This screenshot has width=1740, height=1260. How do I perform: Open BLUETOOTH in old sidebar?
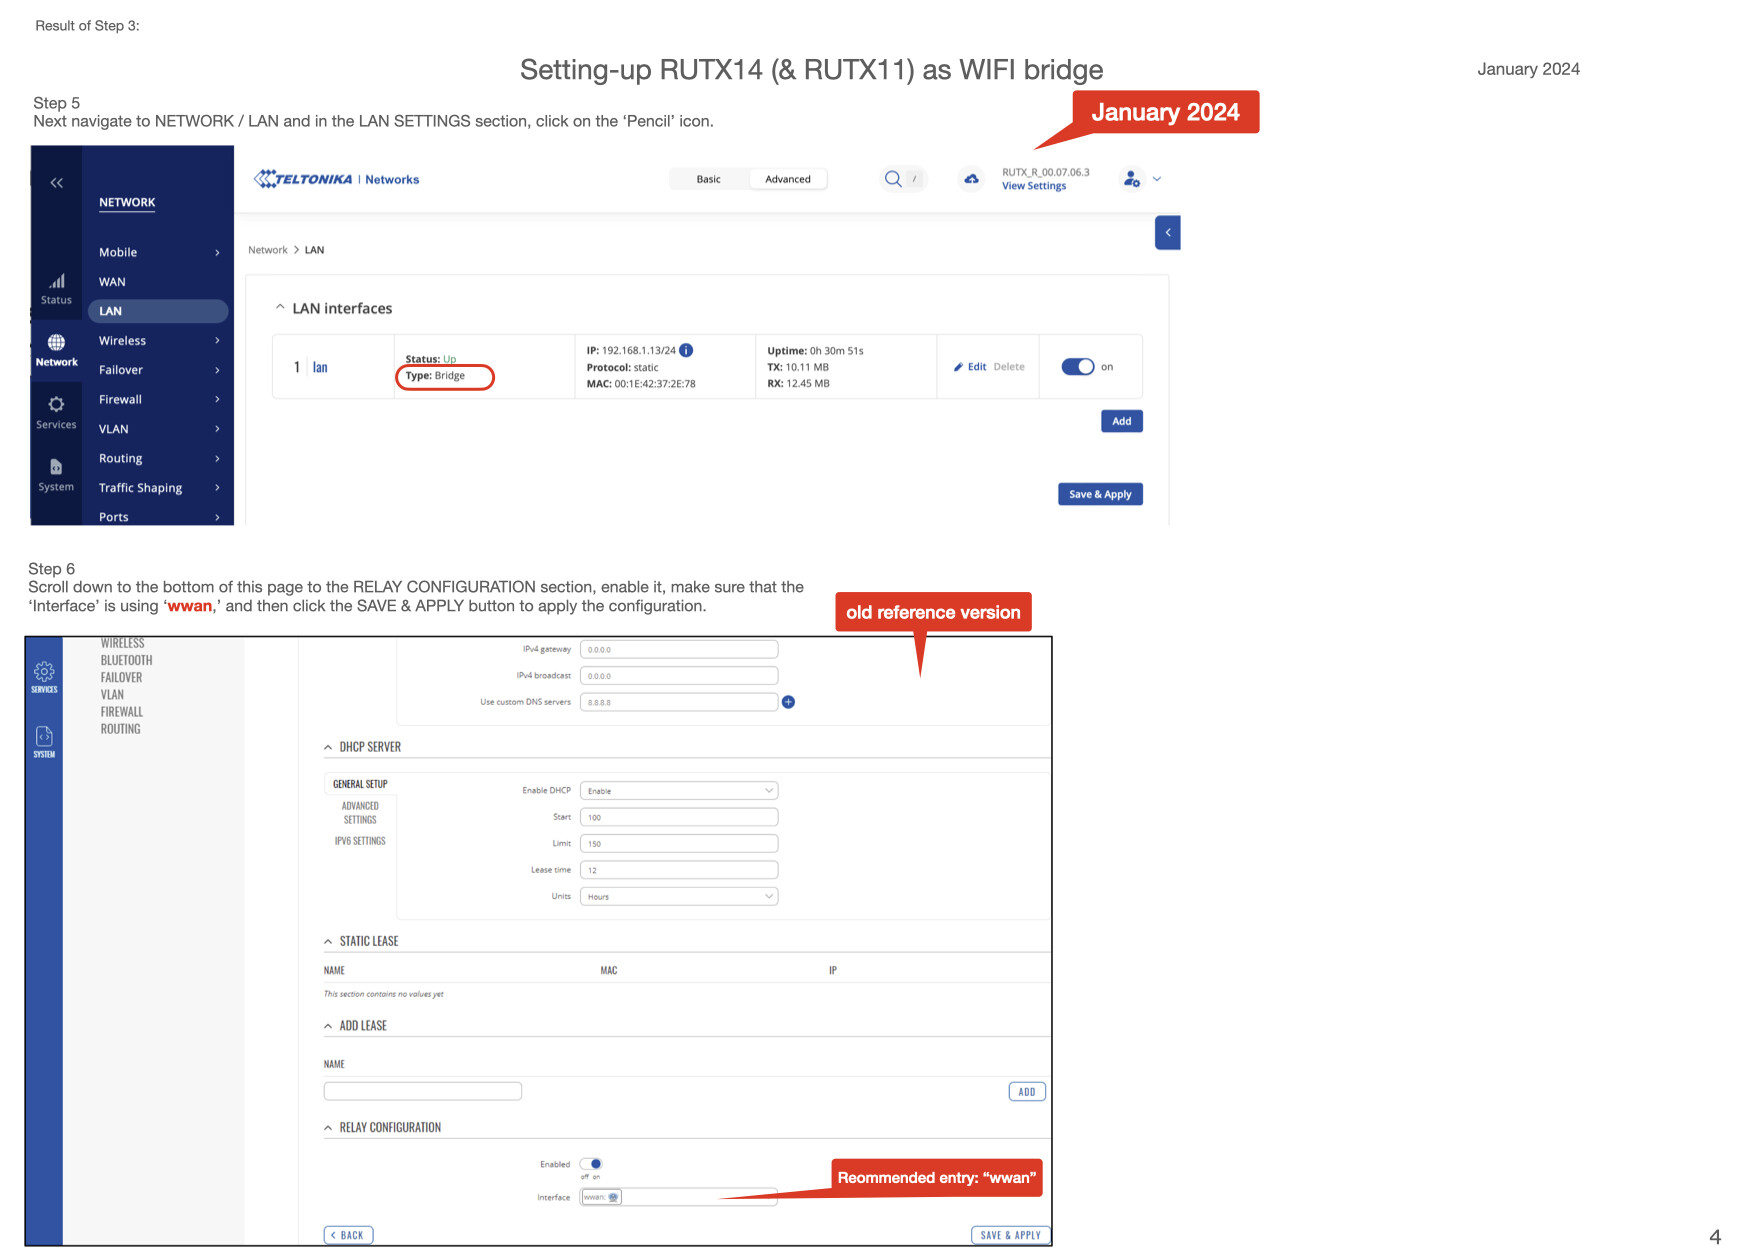[x=126, y=661]
